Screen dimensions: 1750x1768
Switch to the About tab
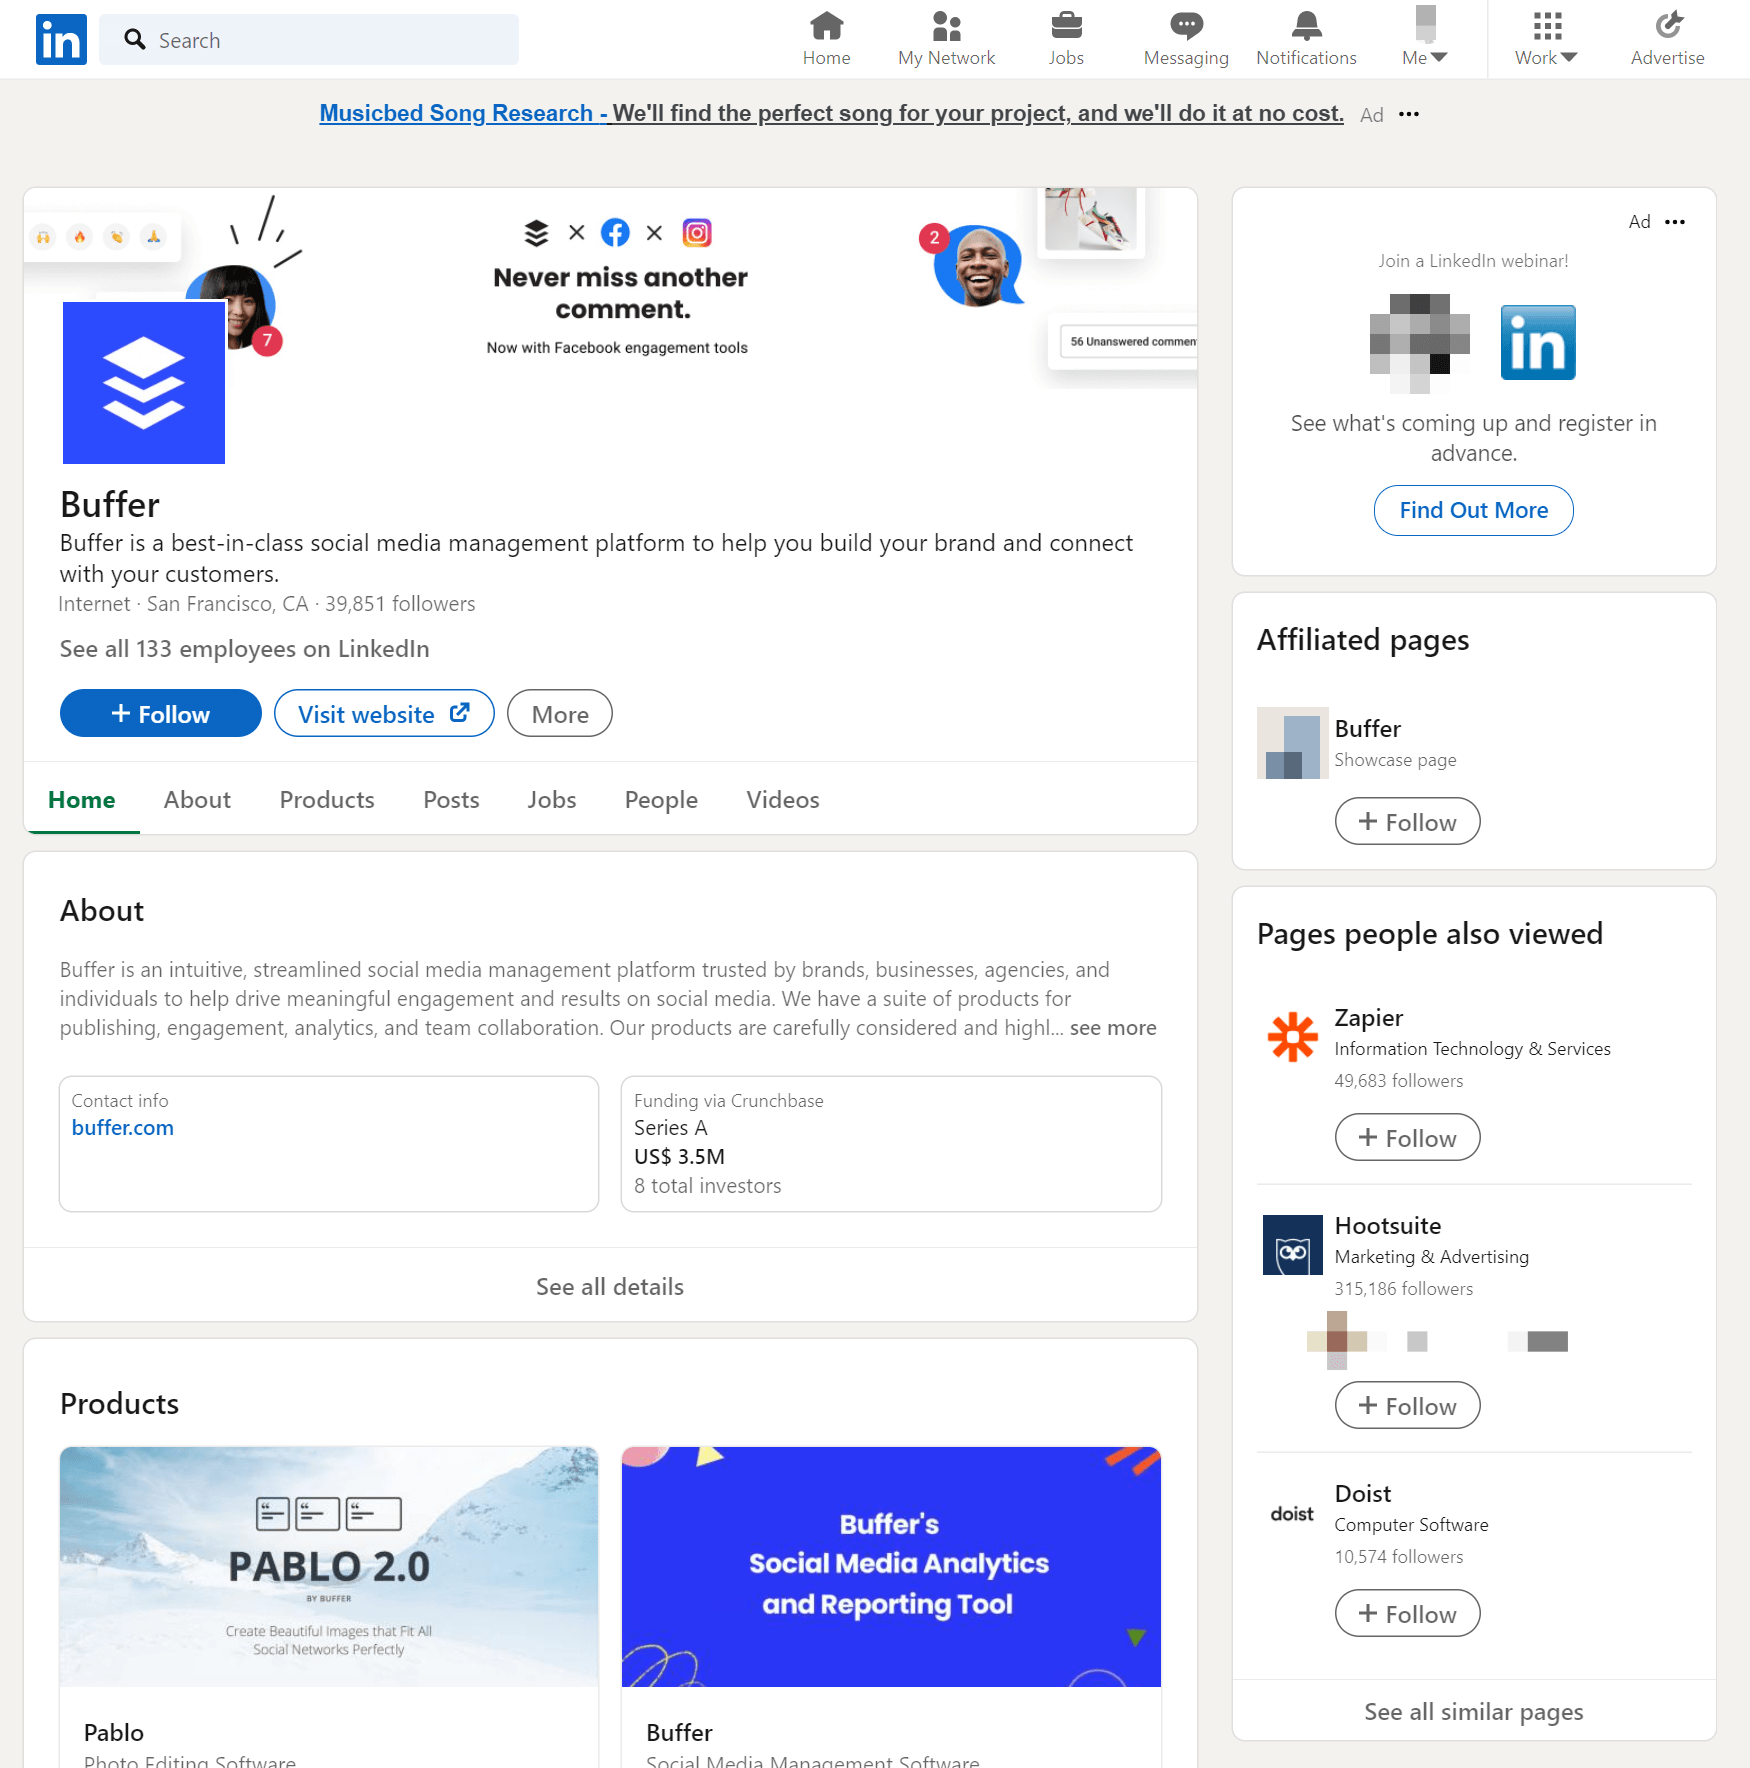197,799
